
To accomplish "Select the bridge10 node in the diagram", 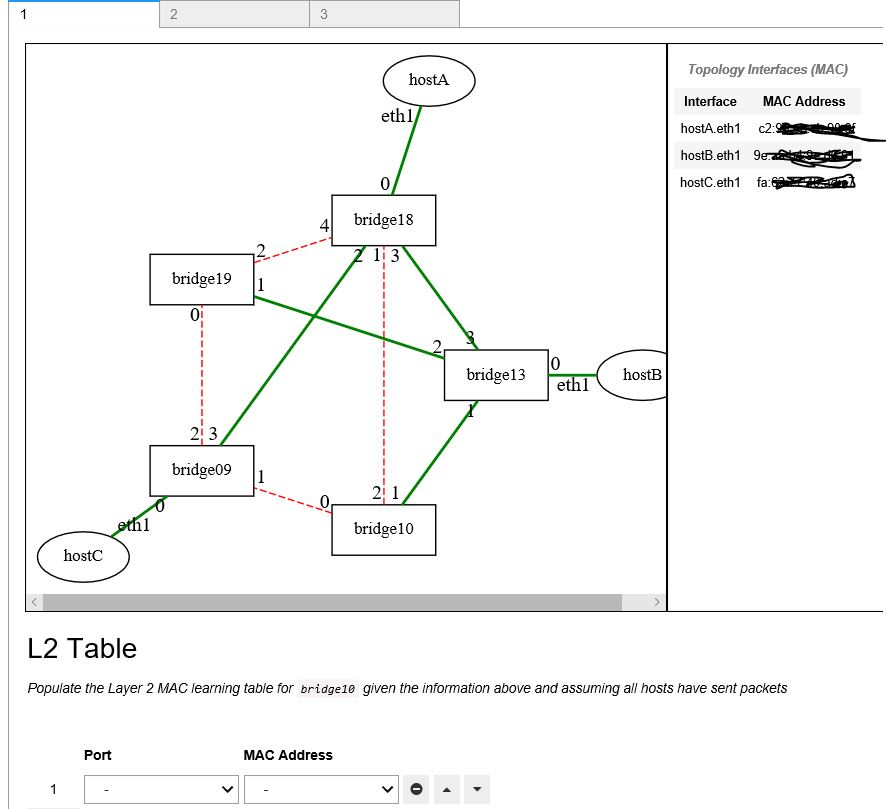I will (383, 529).
